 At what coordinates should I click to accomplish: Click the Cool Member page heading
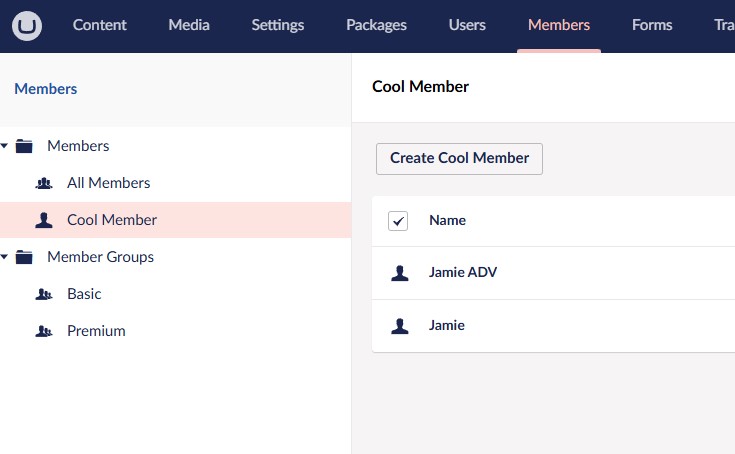point(420,87)
